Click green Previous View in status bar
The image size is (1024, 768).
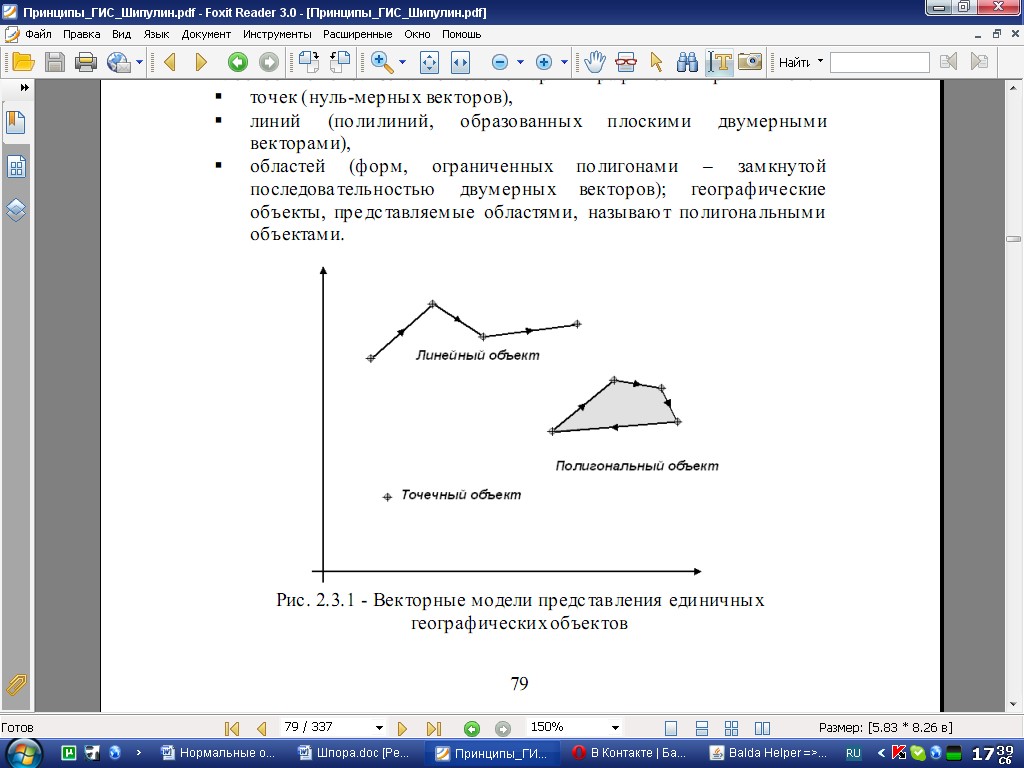pos(472,728)
